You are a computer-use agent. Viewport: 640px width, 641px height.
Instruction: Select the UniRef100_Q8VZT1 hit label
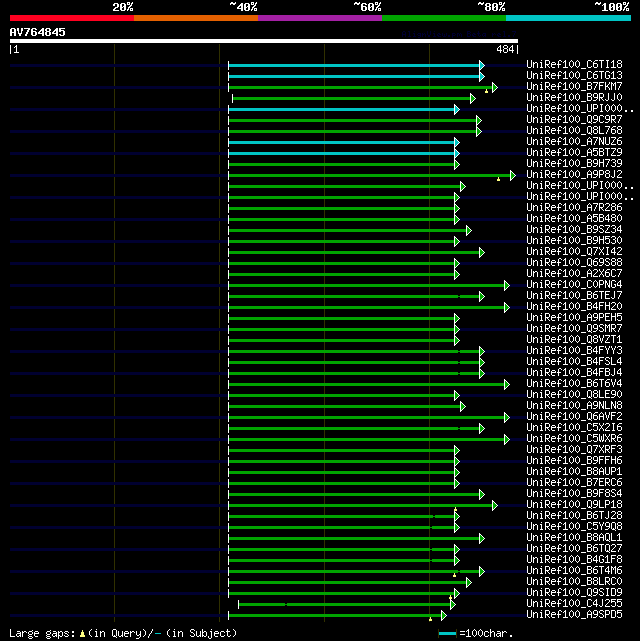click(x=574, y=340)
